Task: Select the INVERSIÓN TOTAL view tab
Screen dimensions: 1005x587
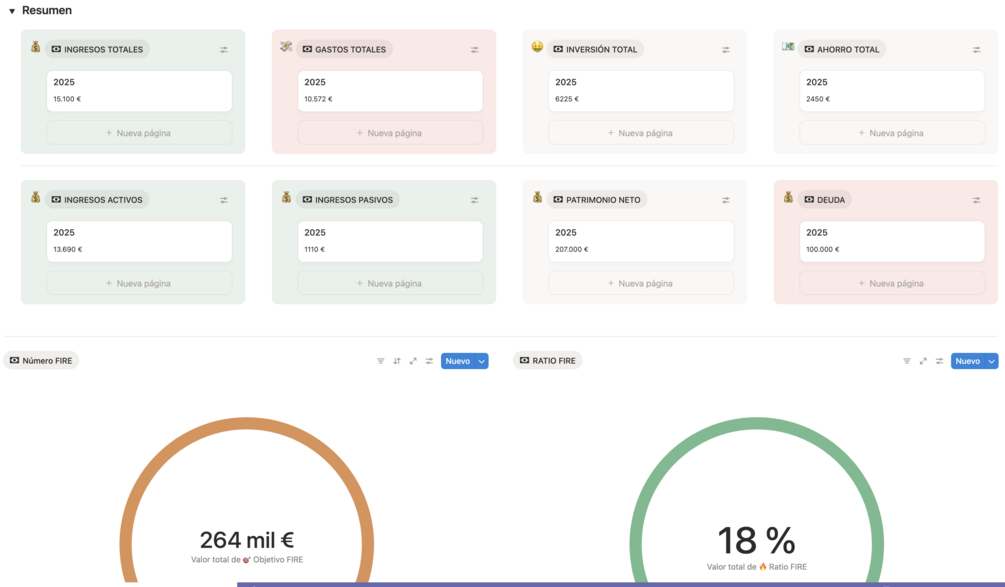Action: pyautogui.click(x=595, y=49)
